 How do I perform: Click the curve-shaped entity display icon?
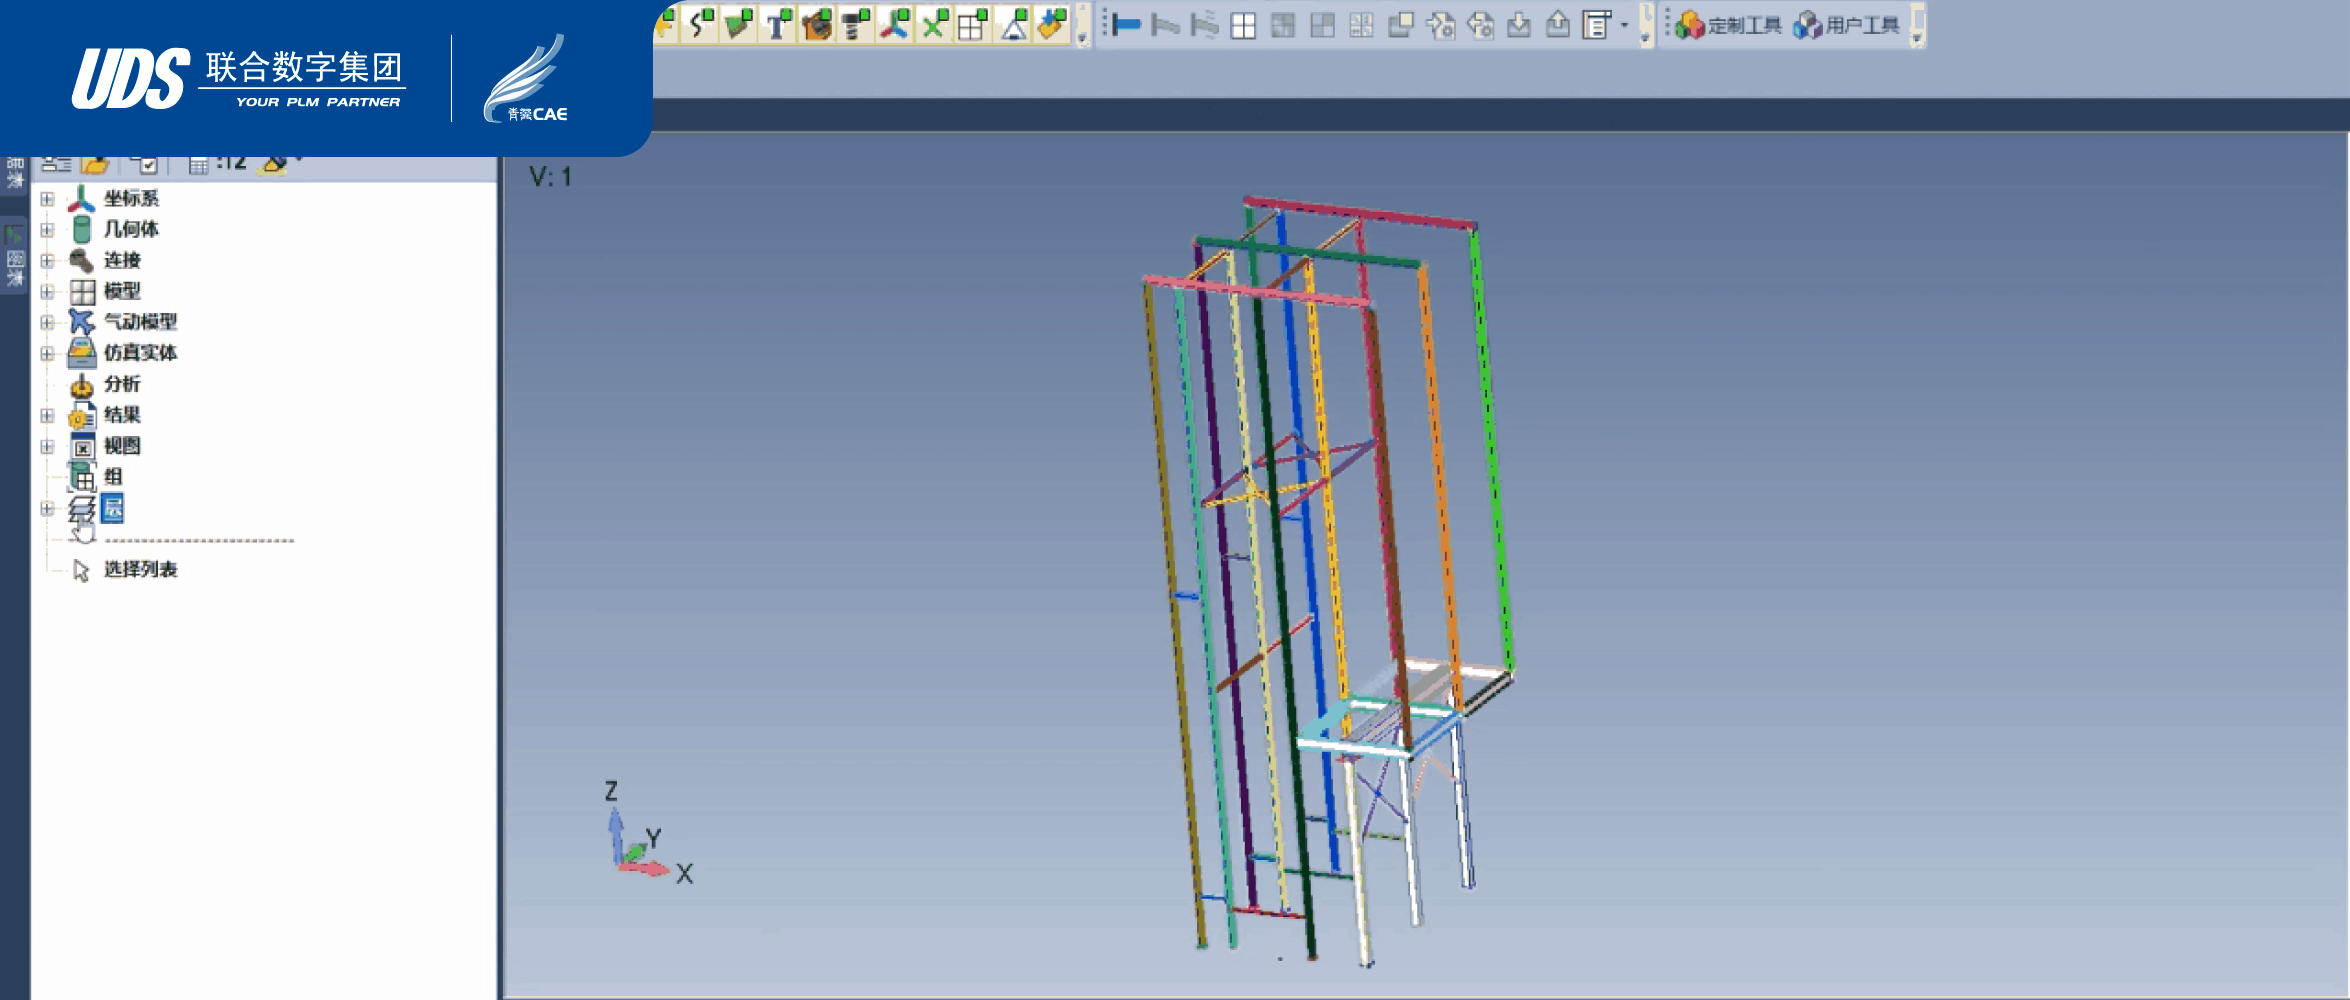702,24
